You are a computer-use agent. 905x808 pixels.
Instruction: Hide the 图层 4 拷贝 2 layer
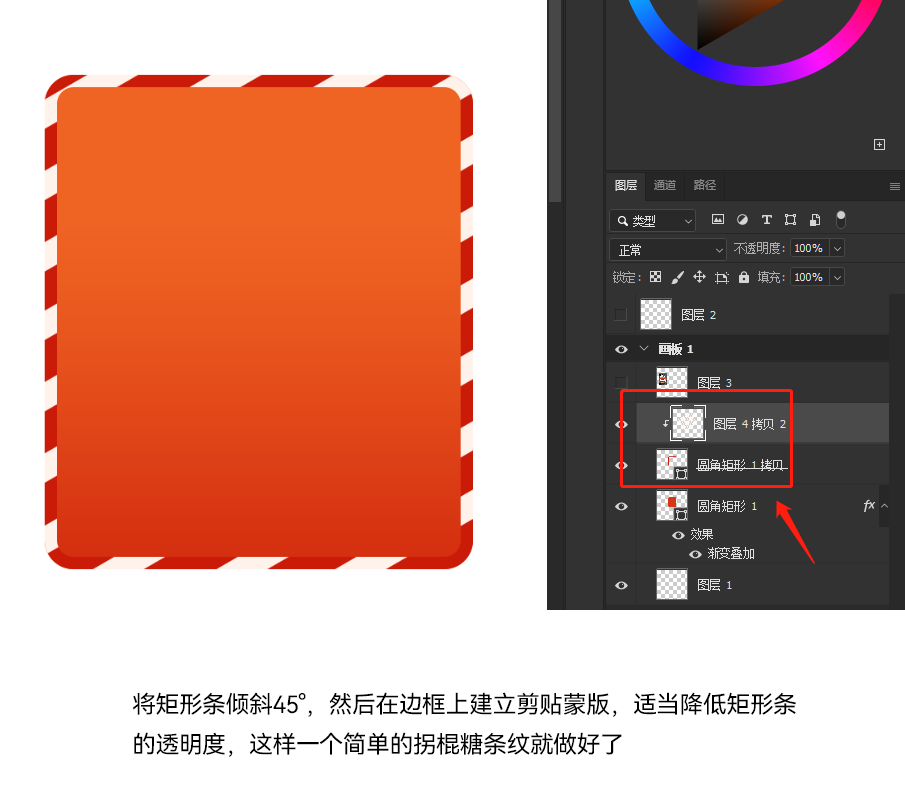[x=621, y=424]
